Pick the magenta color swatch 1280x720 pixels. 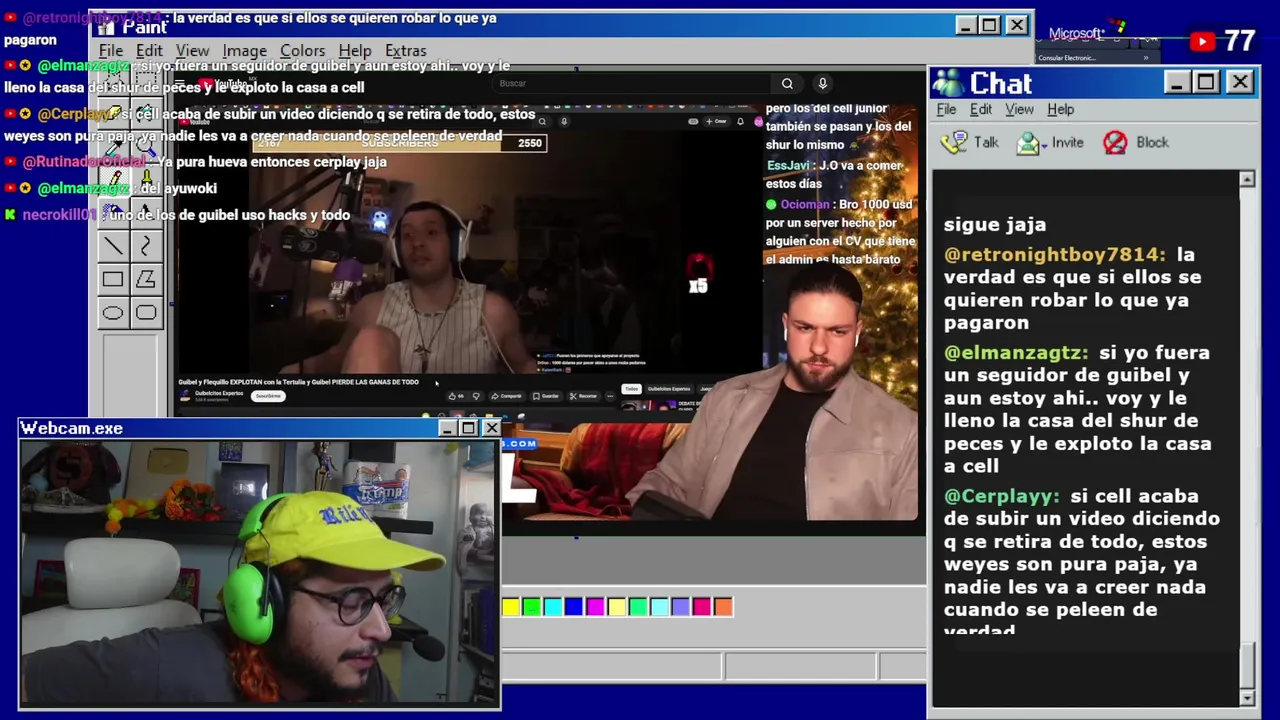pyautogui.click(x=596, y=606)
